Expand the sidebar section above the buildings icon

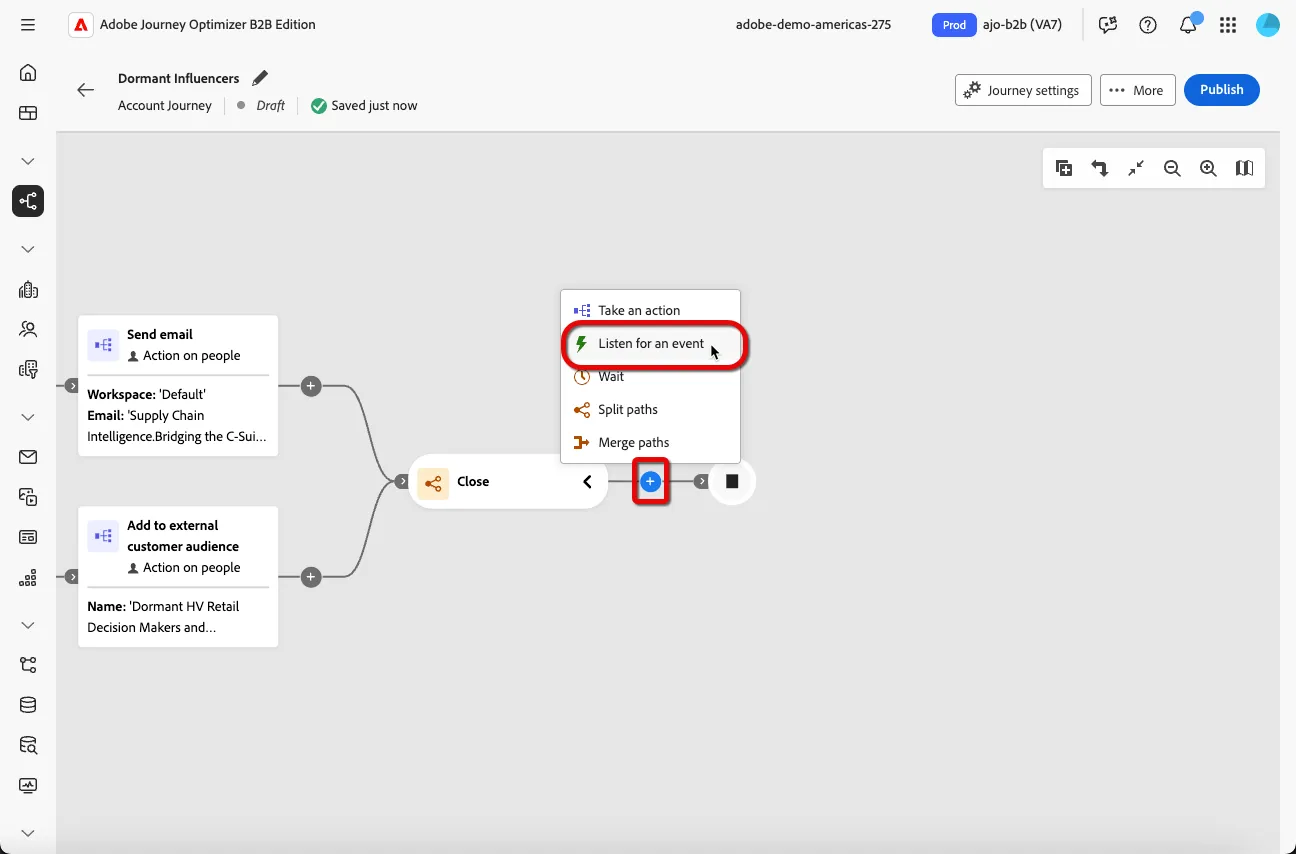[x=28, y=249]
